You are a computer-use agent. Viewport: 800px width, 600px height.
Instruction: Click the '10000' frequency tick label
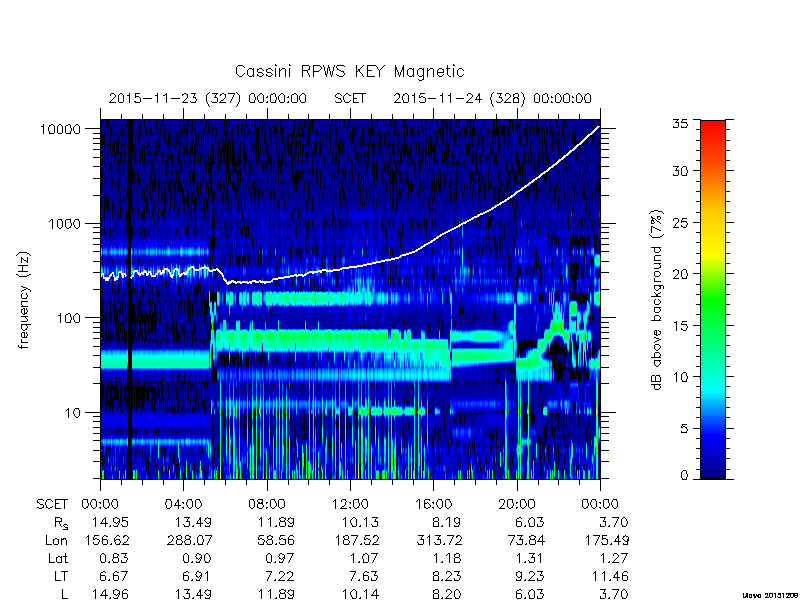(60, 130)
